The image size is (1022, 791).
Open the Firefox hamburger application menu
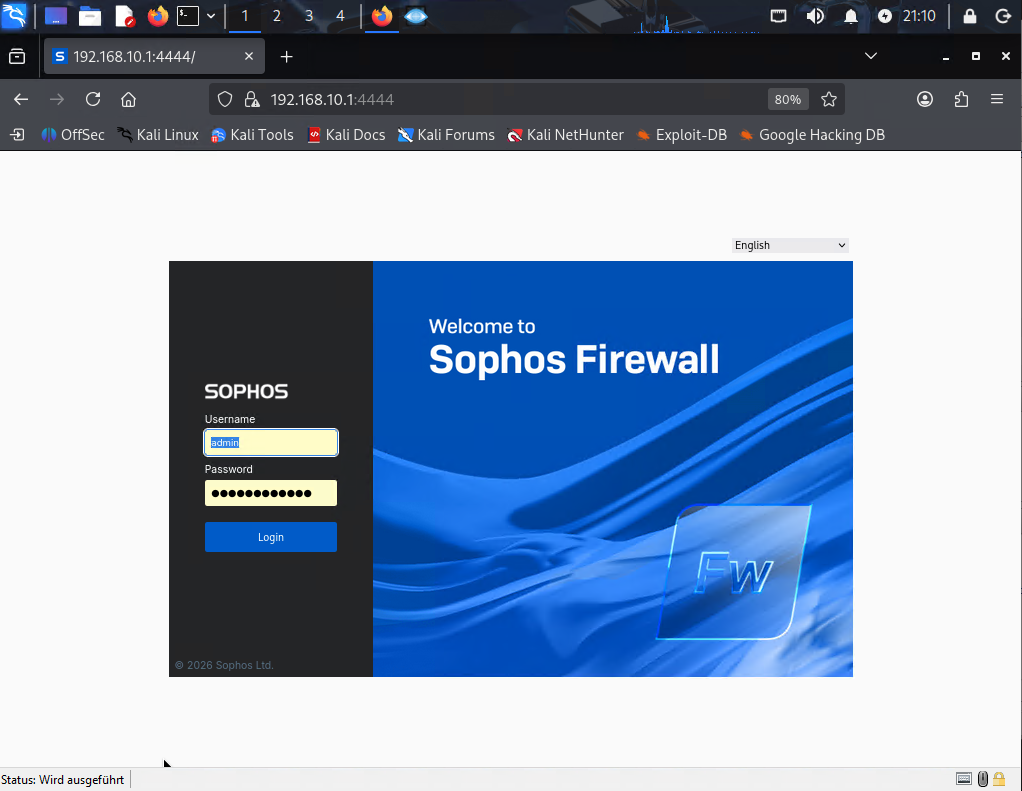click(996, 99)
